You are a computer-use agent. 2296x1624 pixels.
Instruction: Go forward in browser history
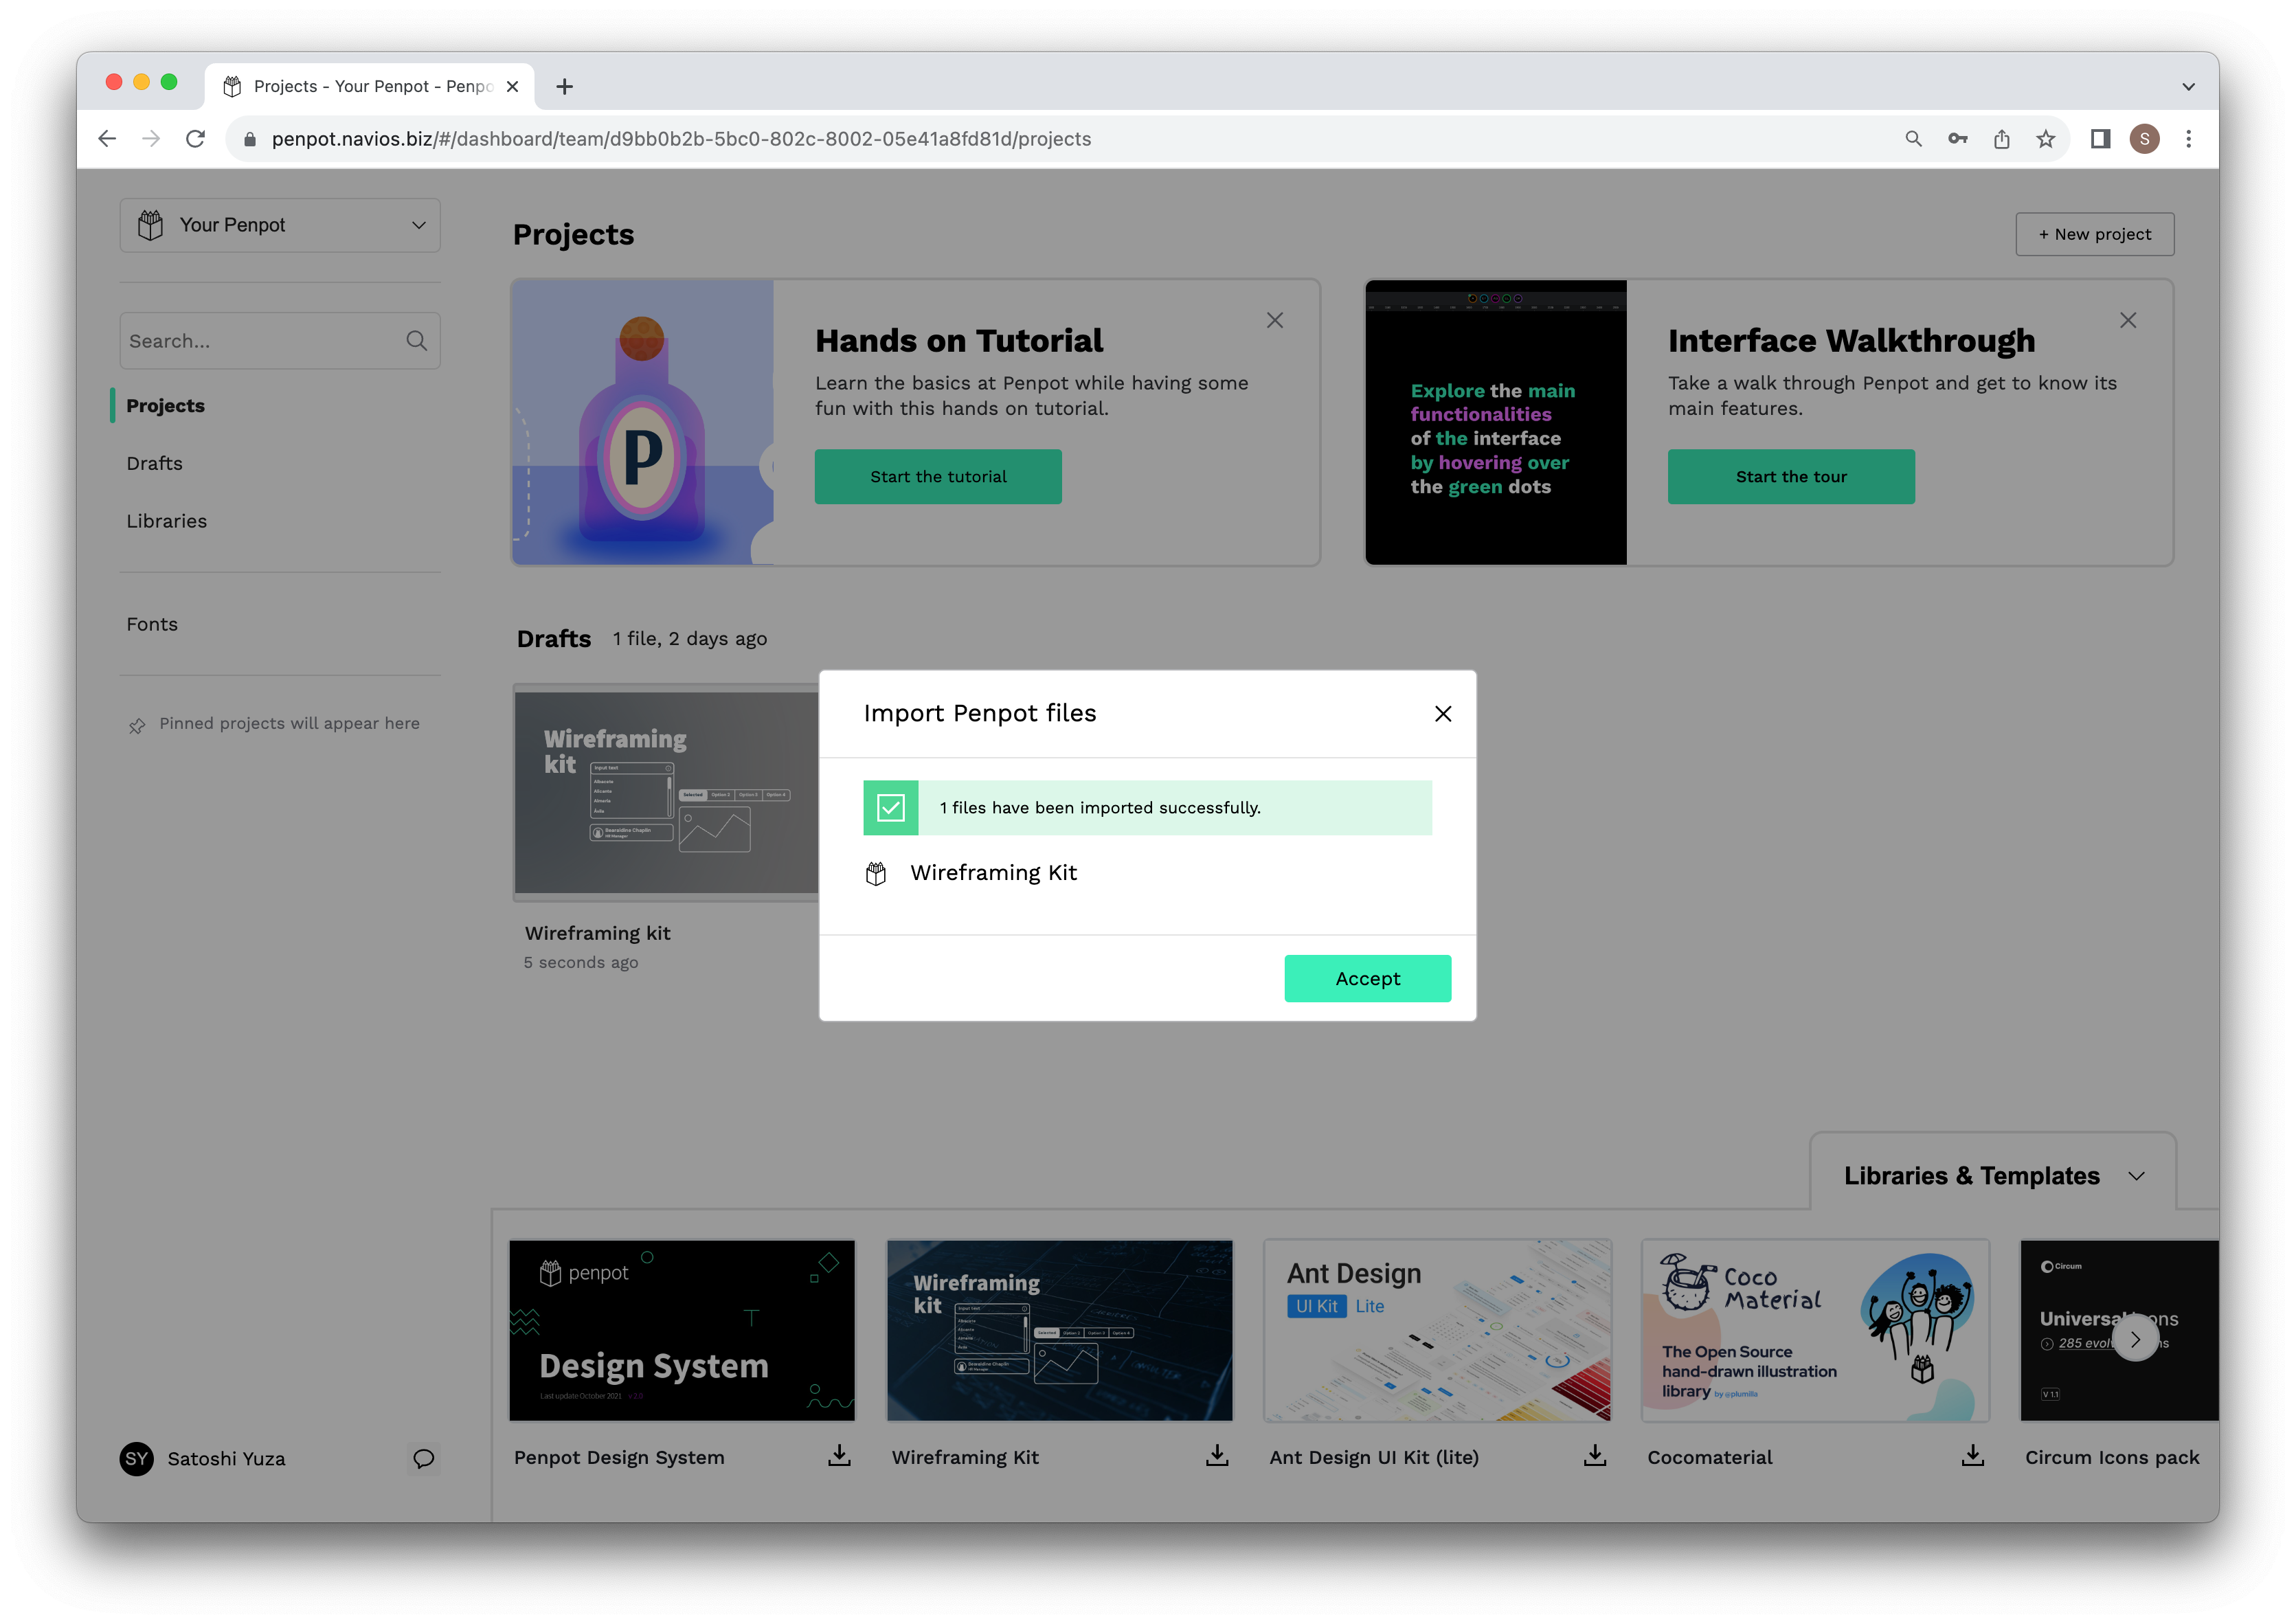(151, 138)
